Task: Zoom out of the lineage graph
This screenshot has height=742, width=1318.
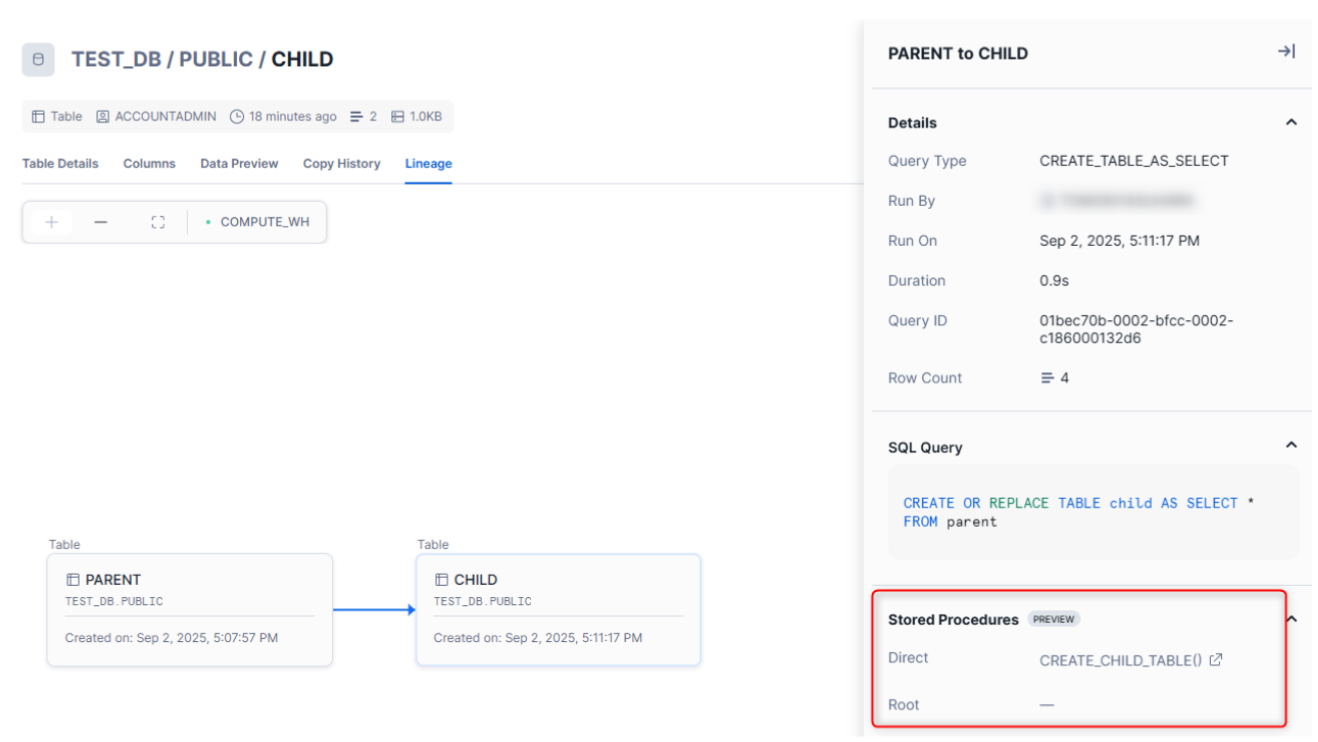Action: 101,222
